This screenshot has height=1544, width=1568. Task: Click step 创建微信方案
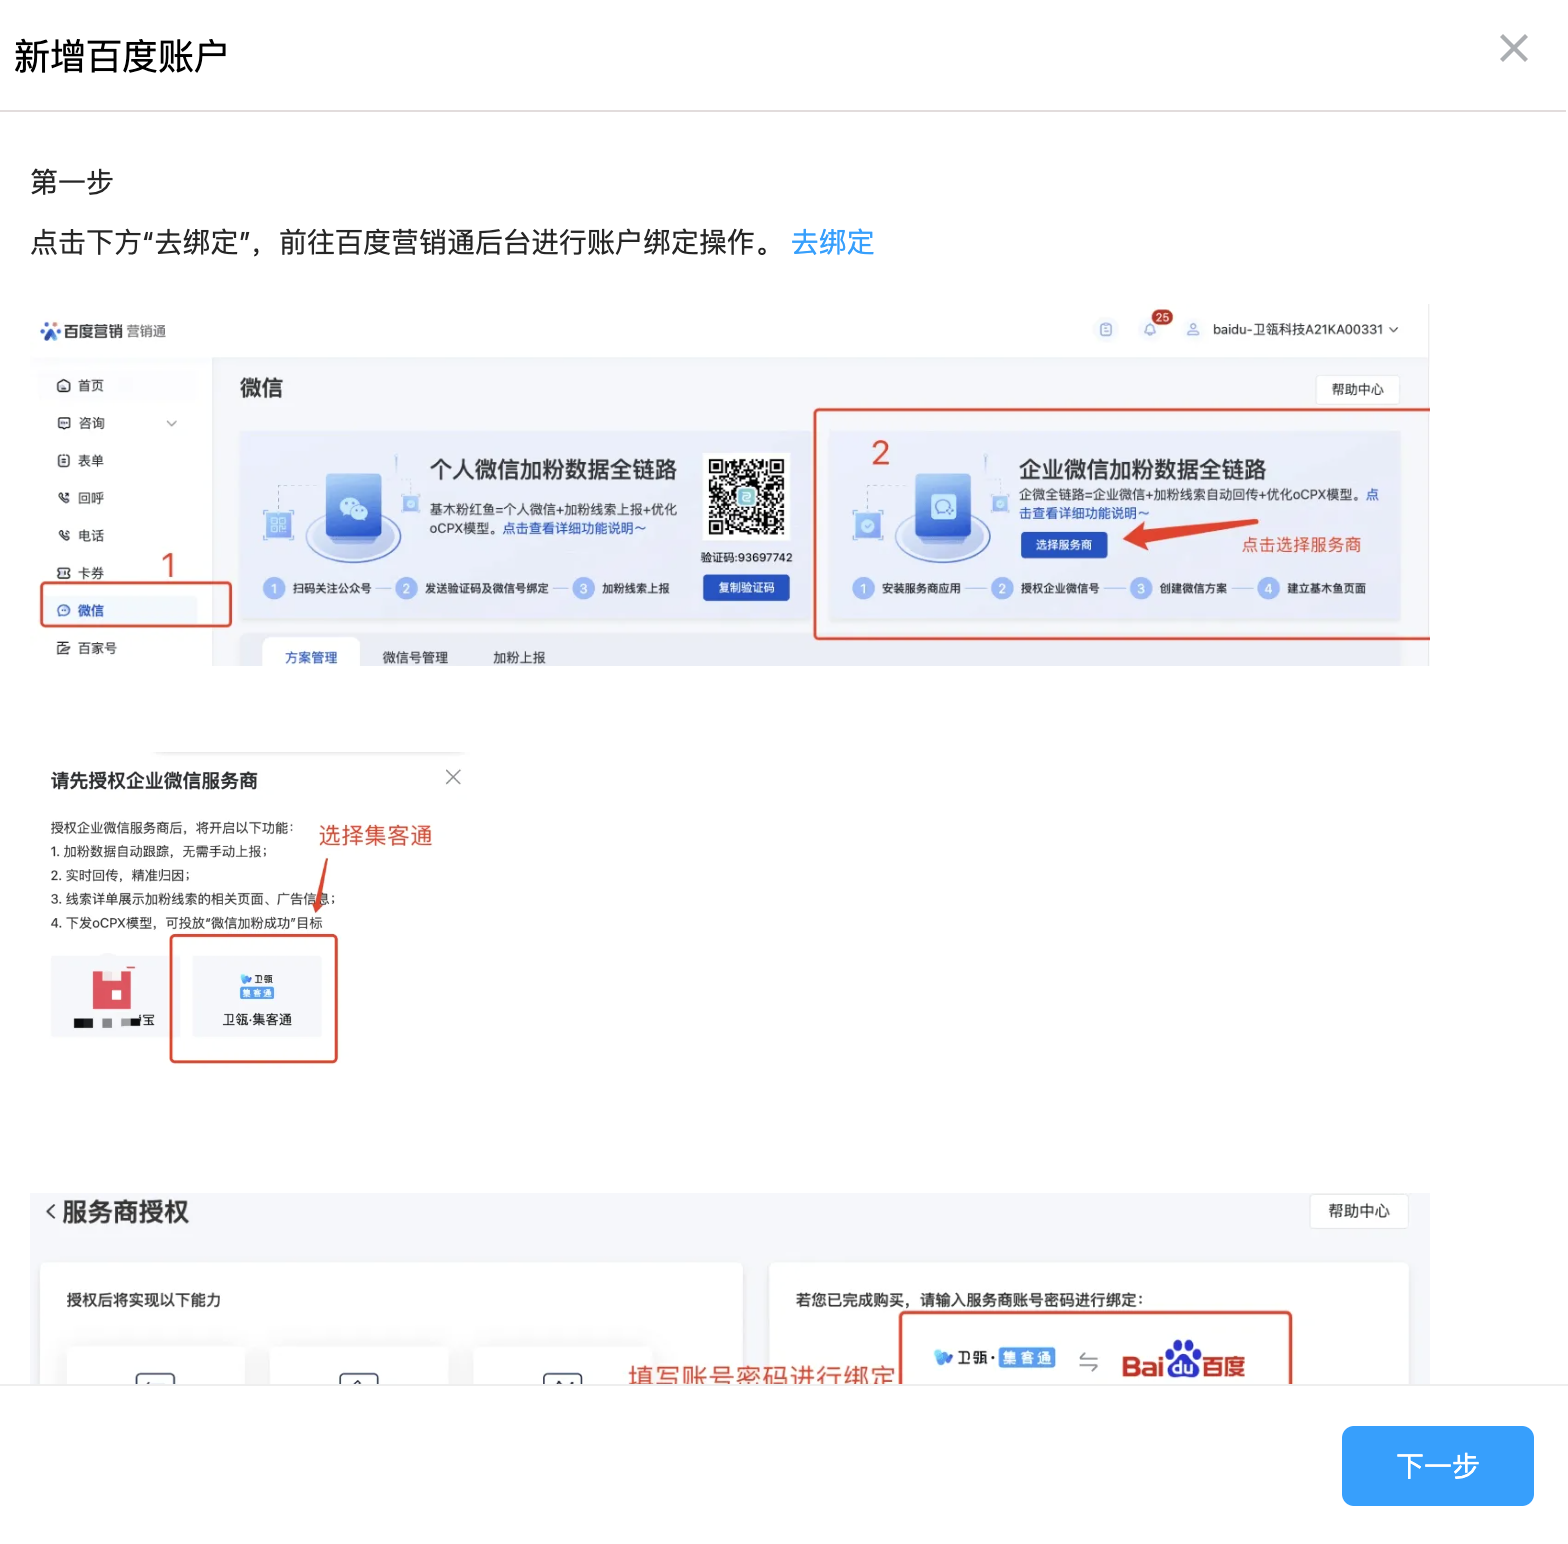(x=1180, y=588)
